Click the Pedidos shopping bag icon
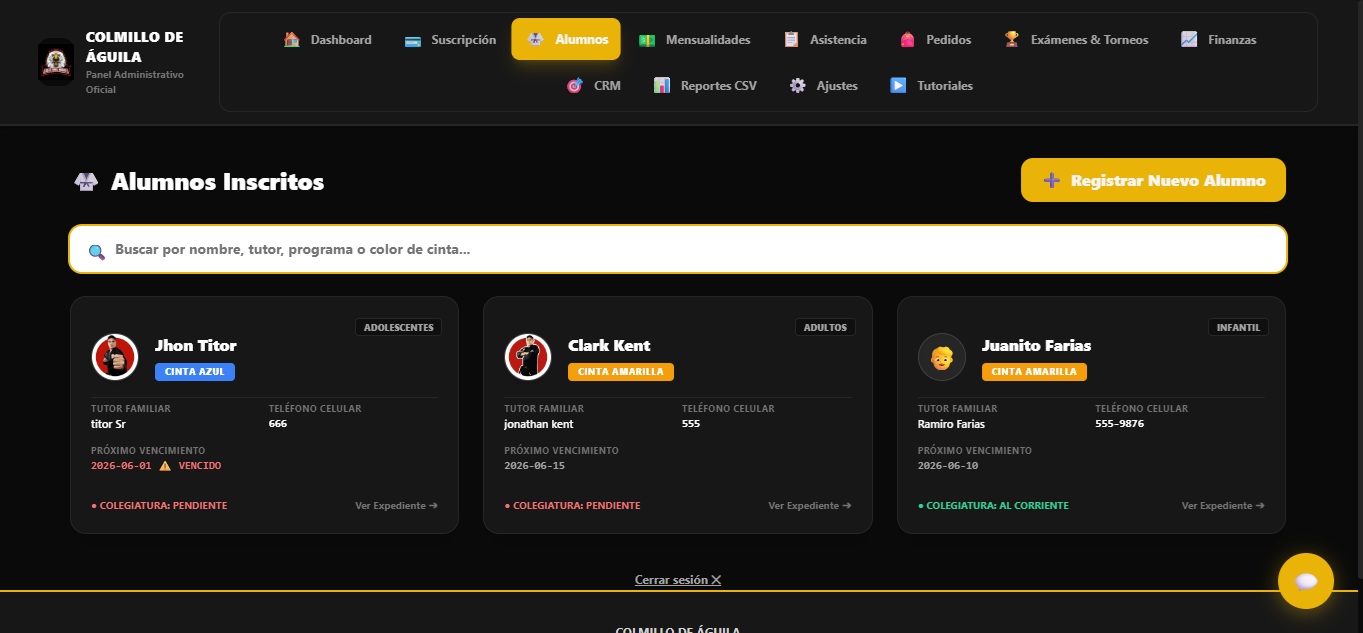The height and width of the screenshot is (633, 1363). point(907,40)
